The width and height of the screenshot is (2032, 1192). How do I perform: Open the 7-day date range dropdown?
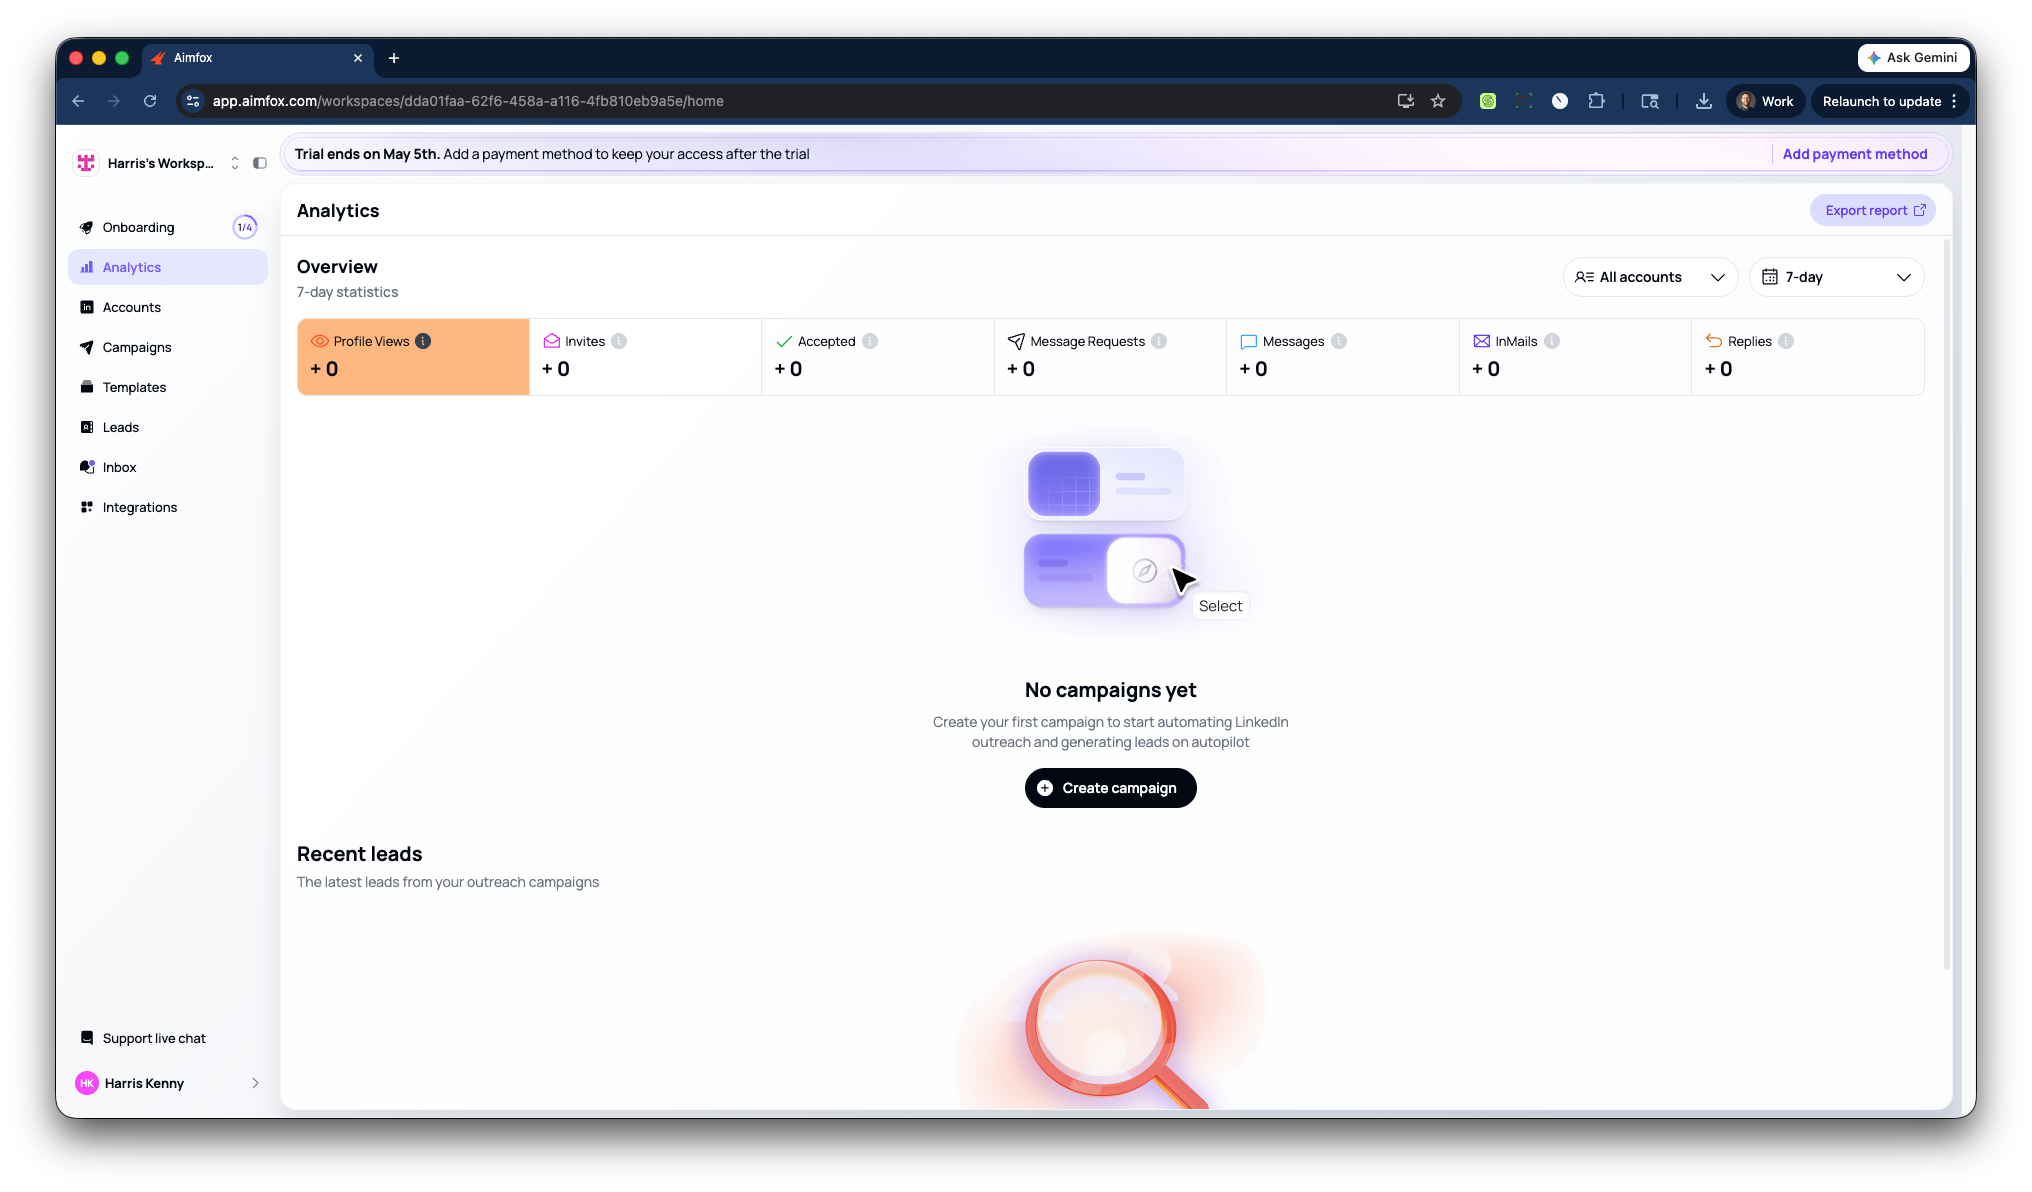coord(1837,277)
